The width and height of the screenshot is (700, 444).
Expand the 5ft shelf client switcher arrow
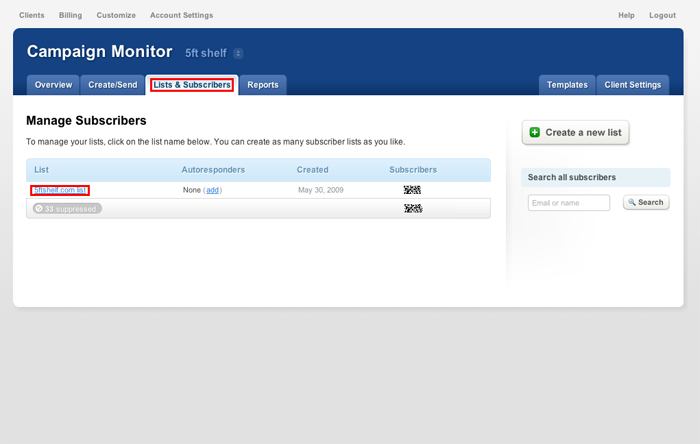pyautogui.click(x=238, y=54)
